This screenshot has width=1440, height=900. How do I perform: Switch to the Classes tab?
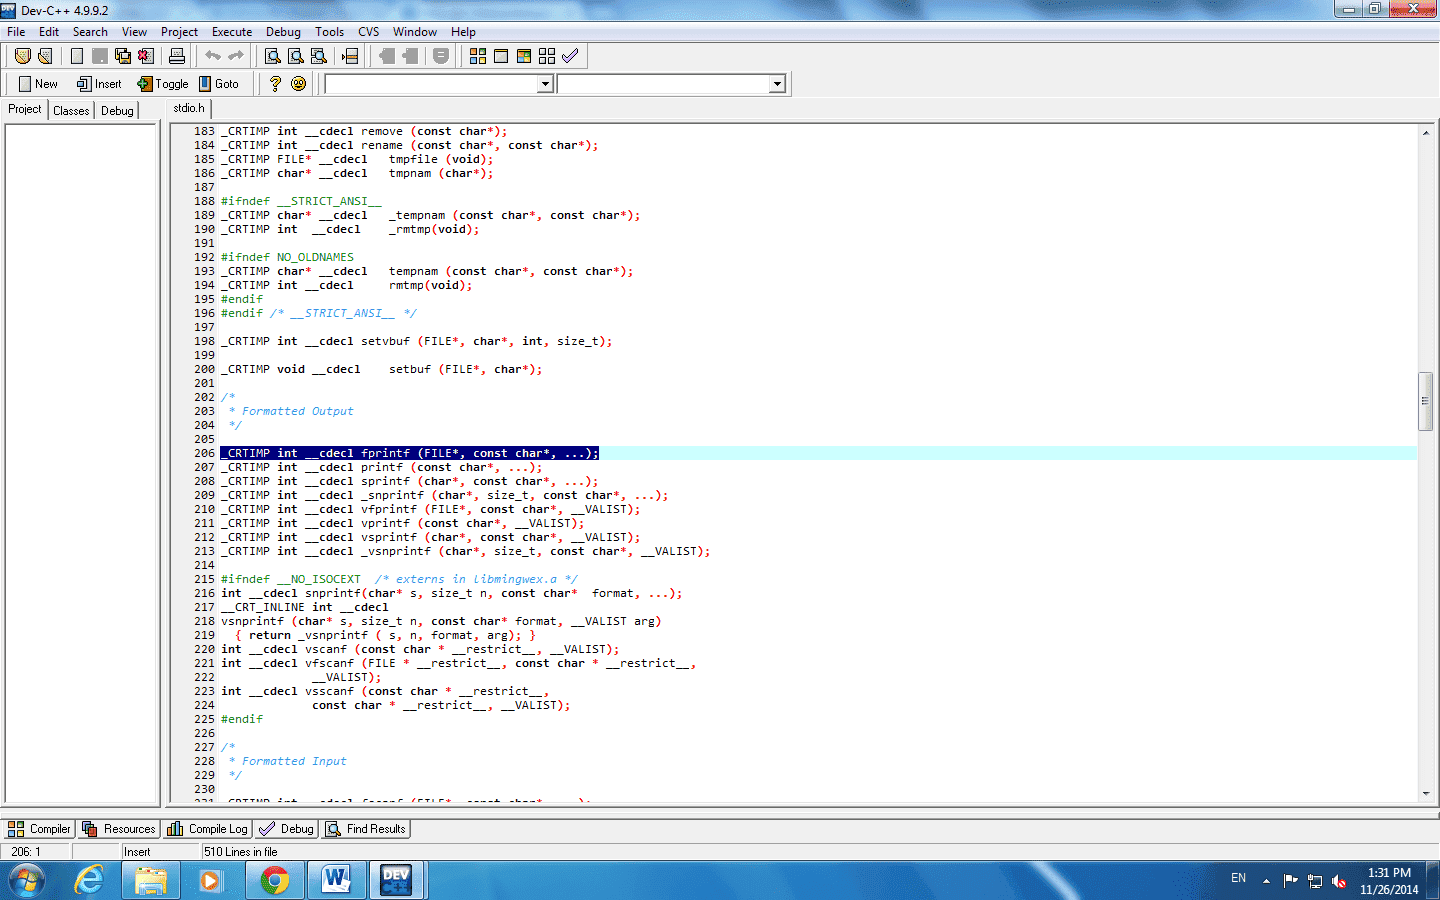(x=71, y=110)
